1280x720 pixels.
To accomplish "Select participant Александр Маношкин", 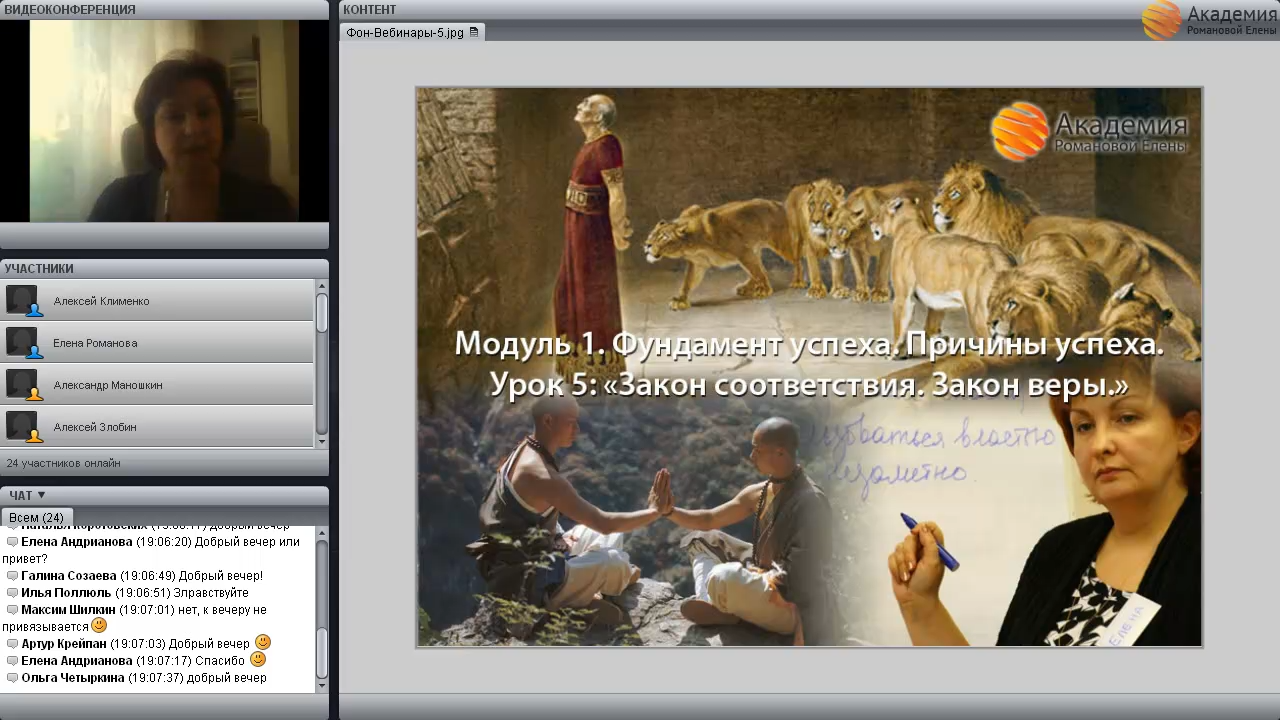I will point(158,385).
